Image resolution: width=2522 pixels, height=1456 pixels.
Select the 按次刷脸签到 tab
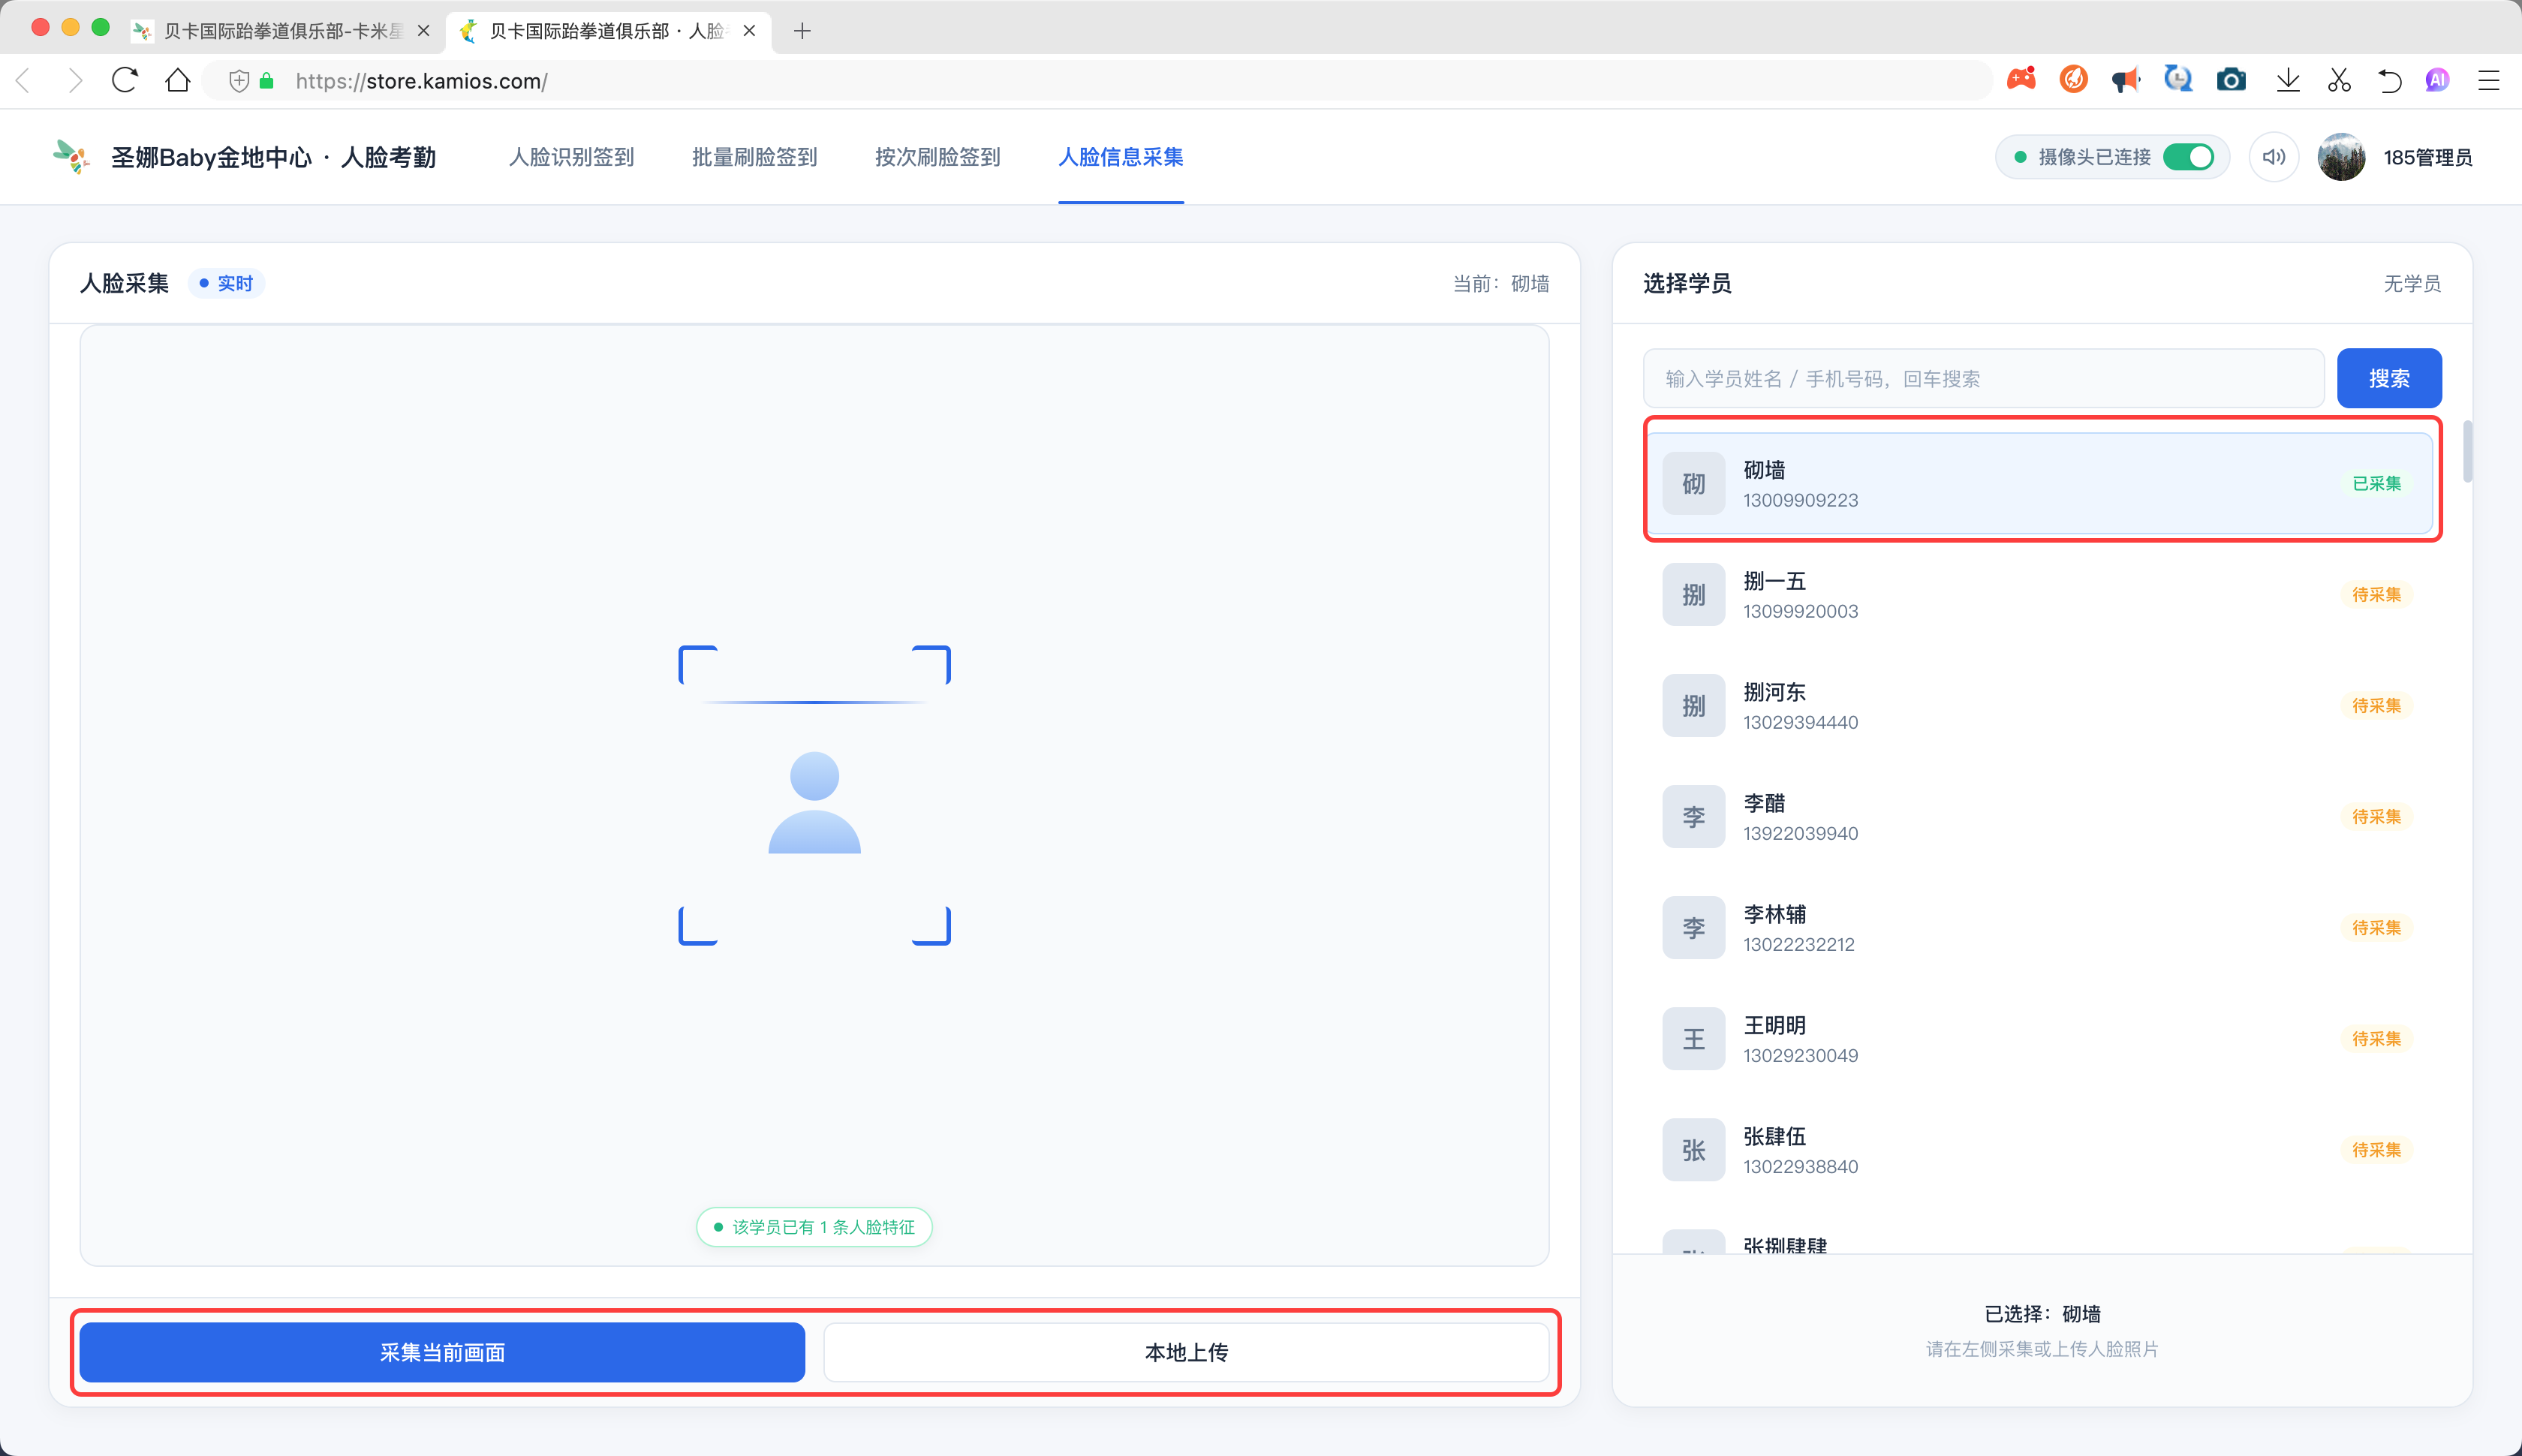(937, 157)
